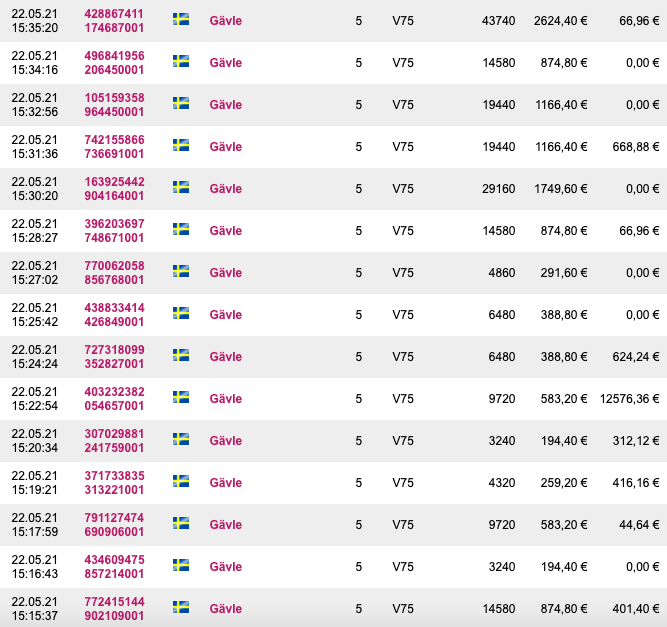Open ticket number 428867411 174687001
Viewport: 667px width, 627px height.
(114, 20)
